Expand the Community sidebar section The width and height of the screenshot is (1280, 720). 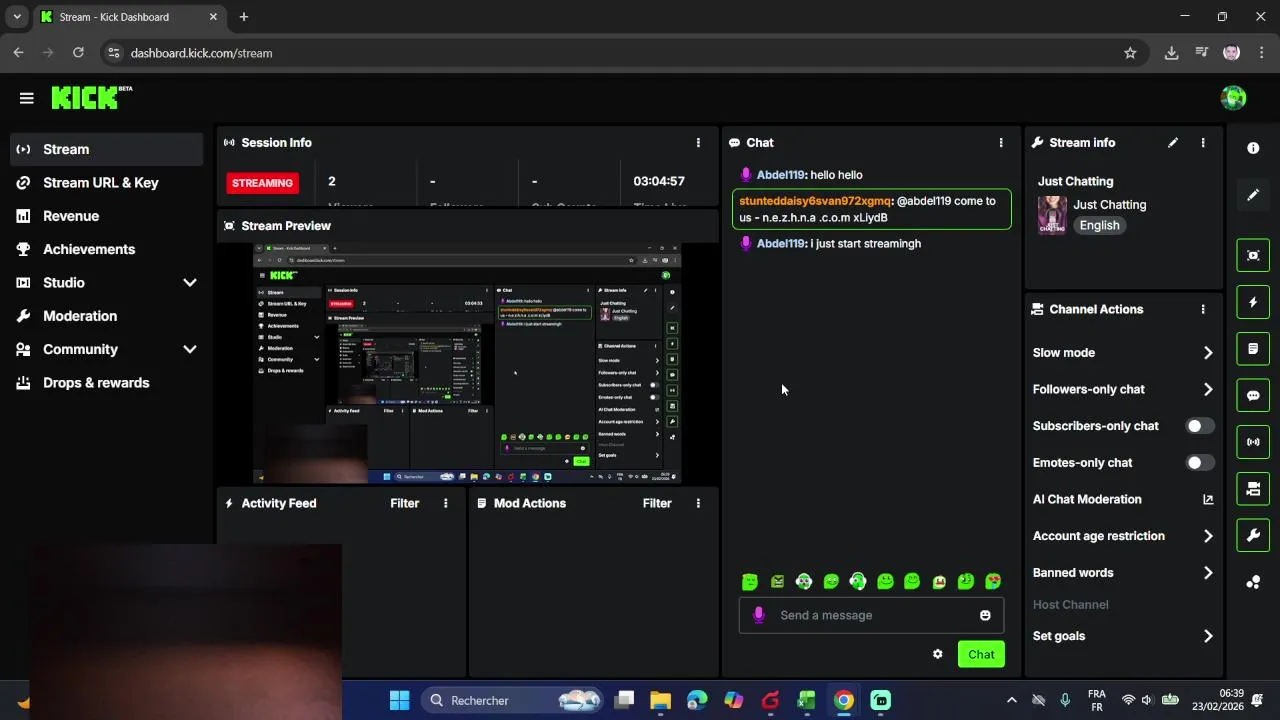click(x=190, y=349)
